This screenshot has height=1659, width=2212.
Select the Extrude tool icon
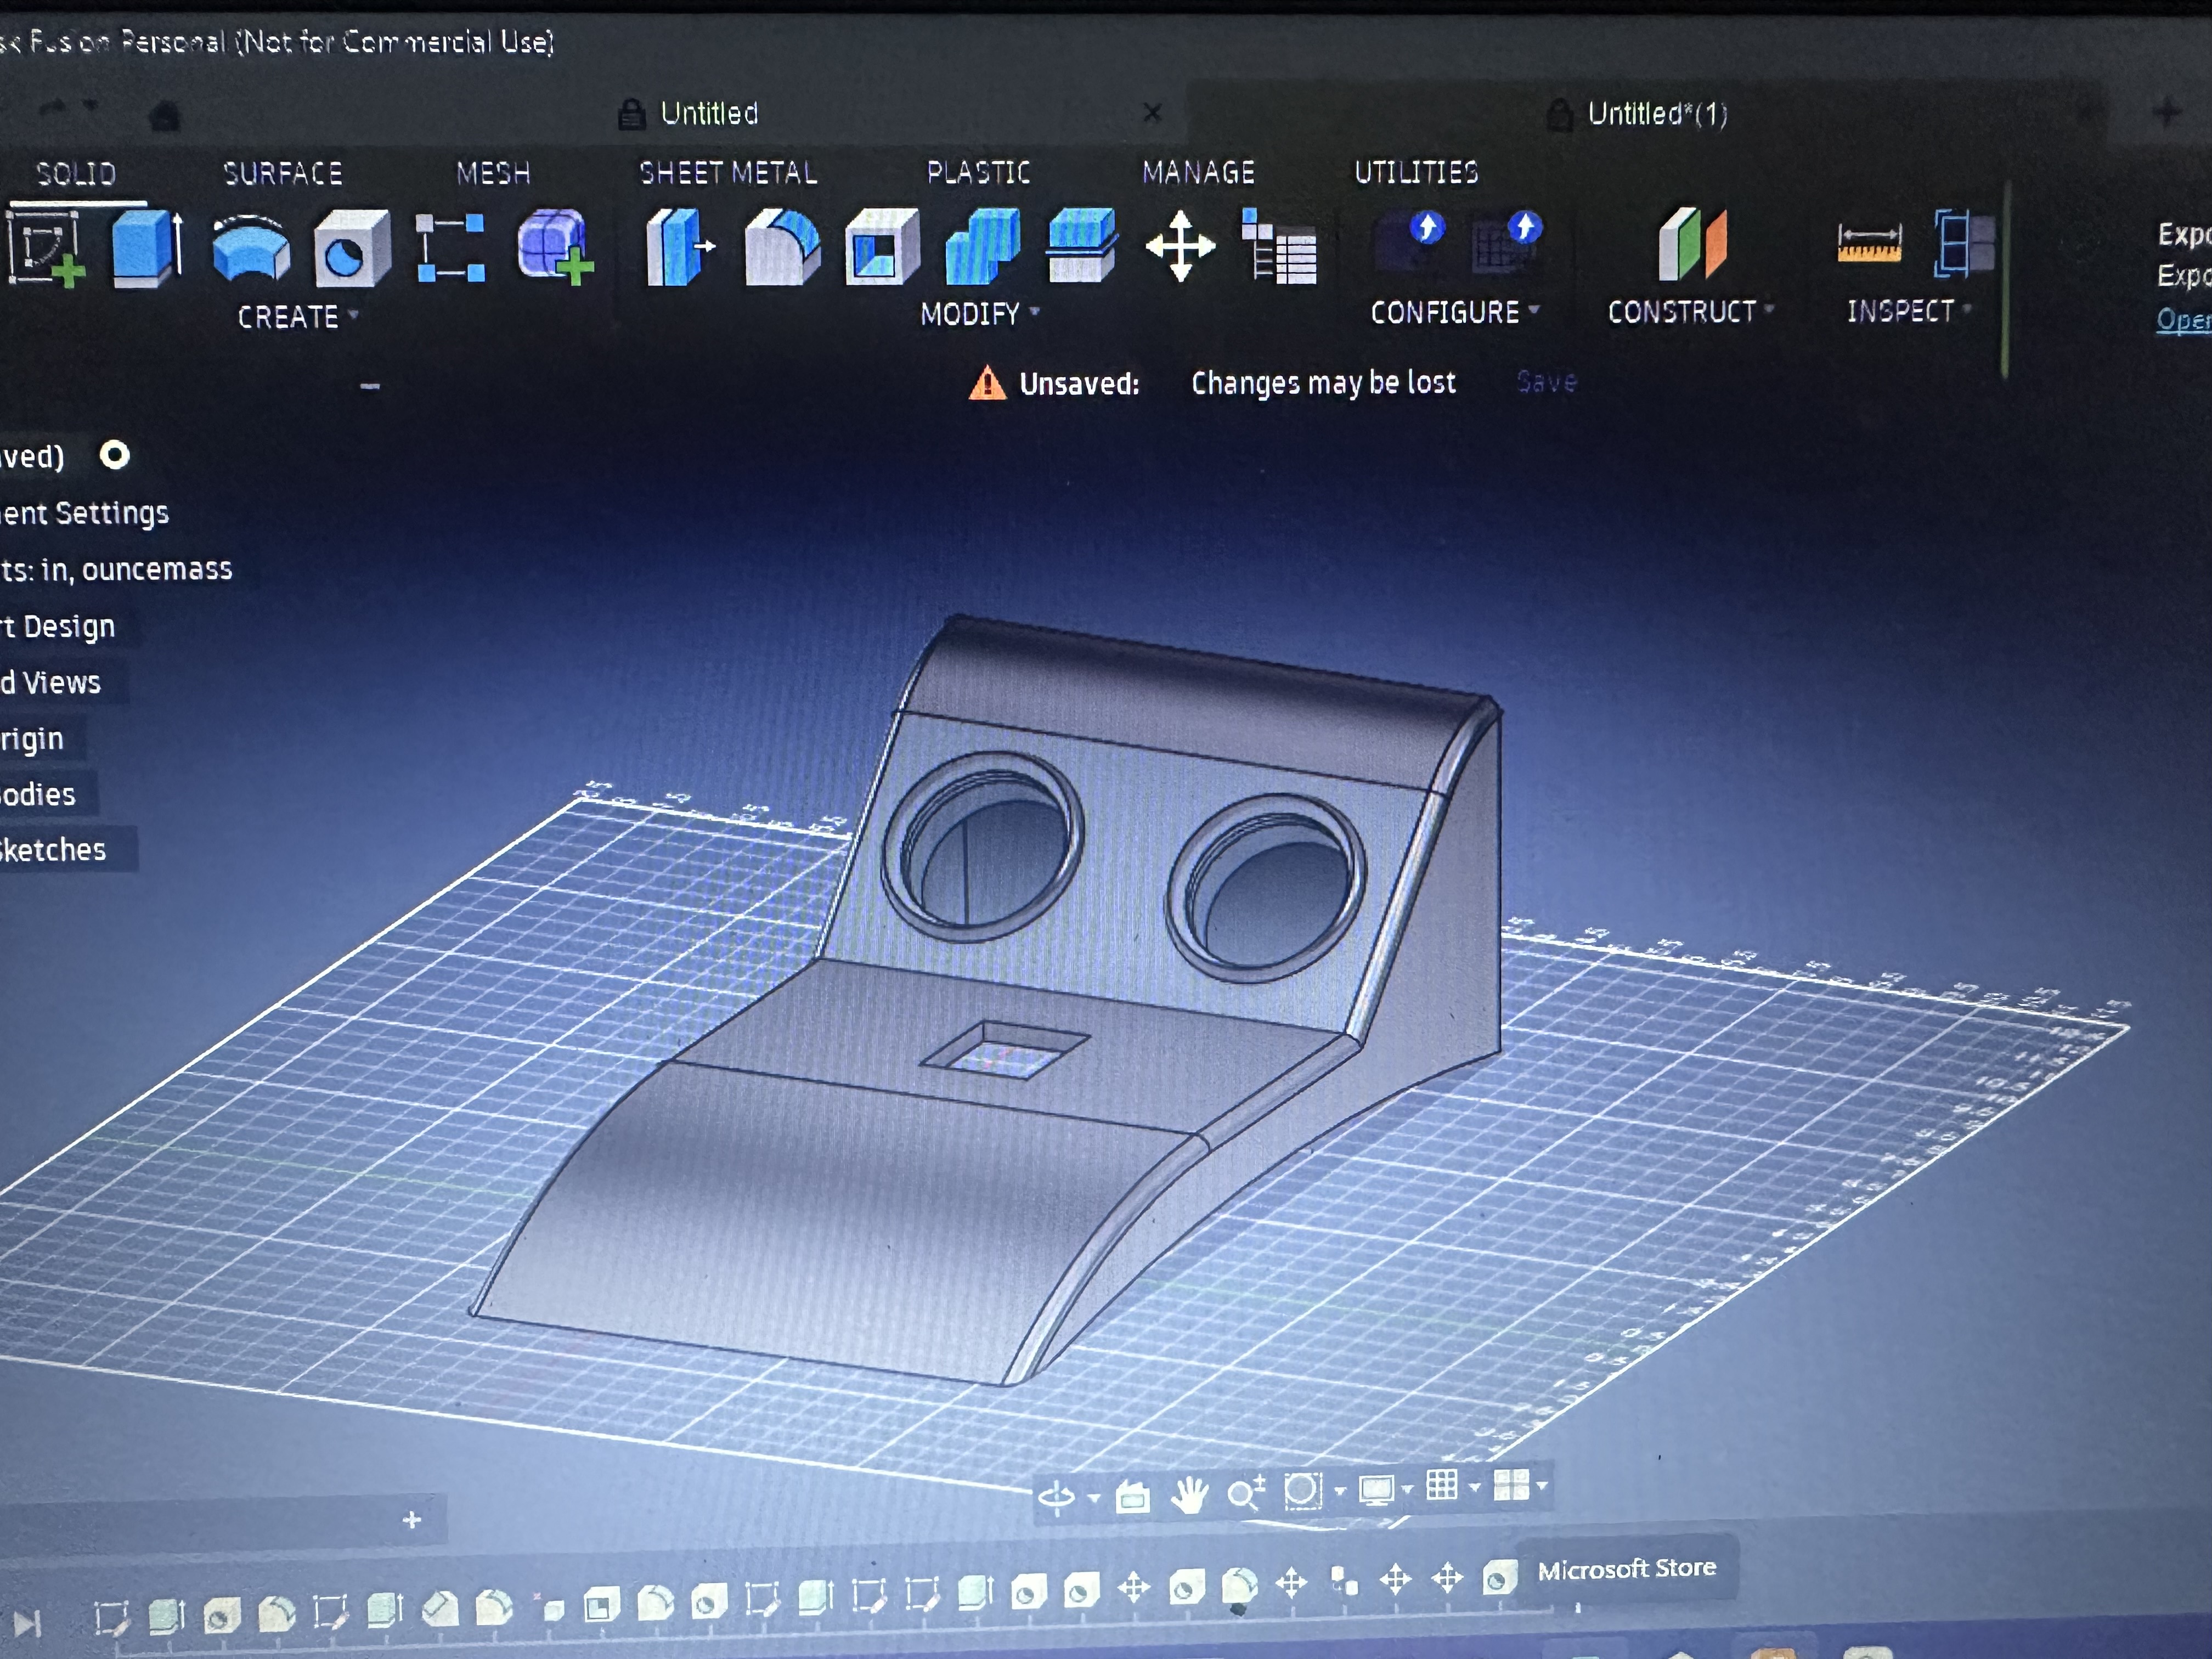(x=147, y=248)
